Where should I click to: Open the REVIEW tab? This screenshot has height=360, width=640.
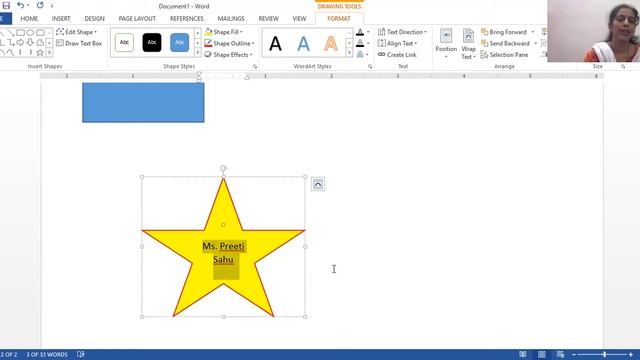pyautogui.click(x=269, y=18)
